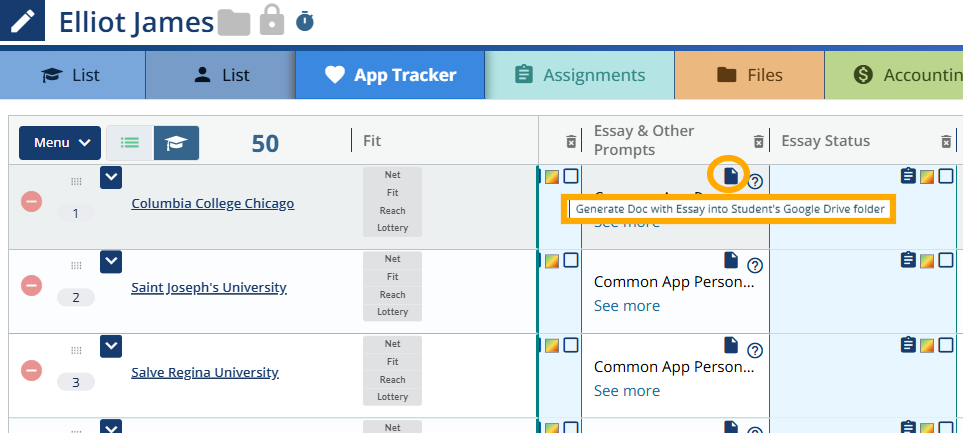Generate essay Doc for Salve Regina University
This screenshot has height=433, width=963.
coord(730,345)
